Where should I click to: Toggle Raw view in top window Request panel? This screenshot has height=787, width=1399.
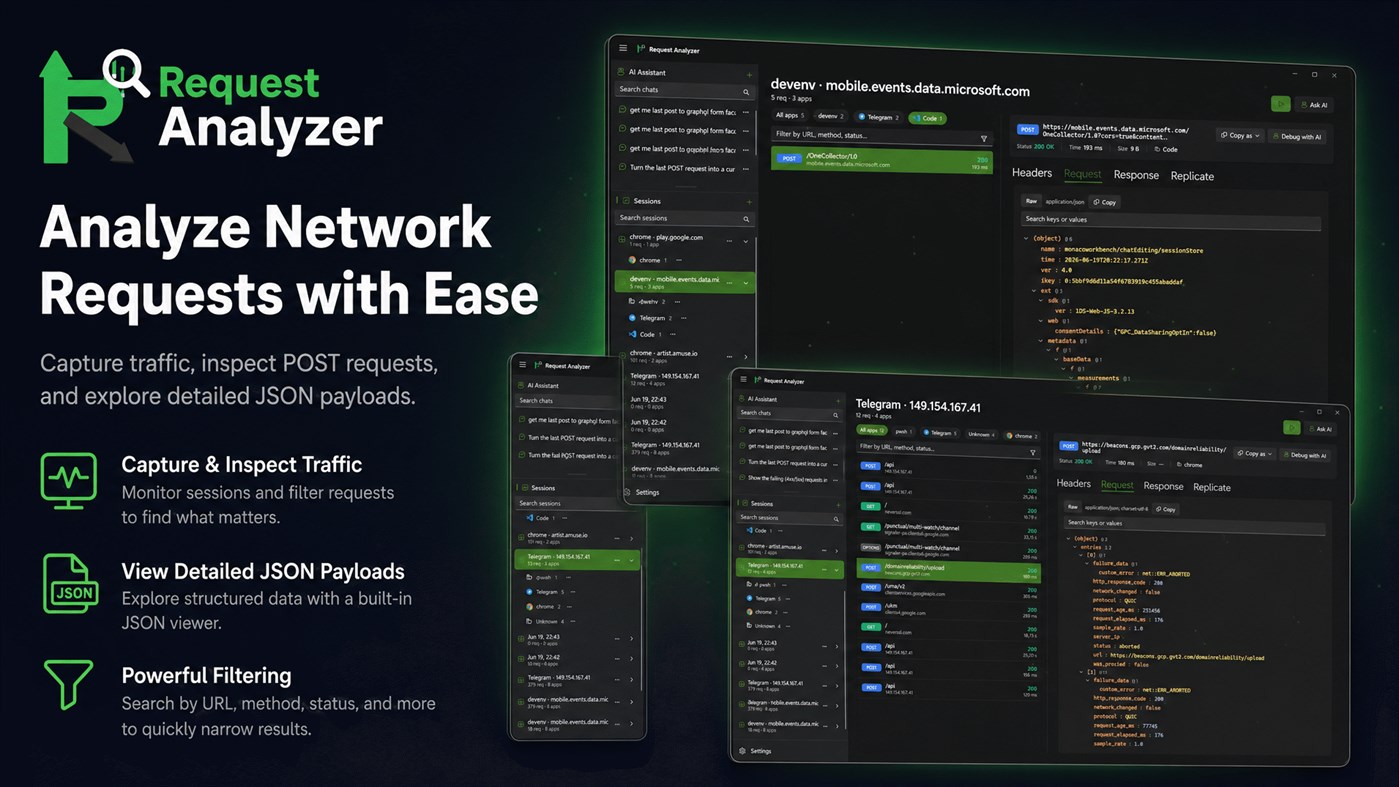[1032, 201]
